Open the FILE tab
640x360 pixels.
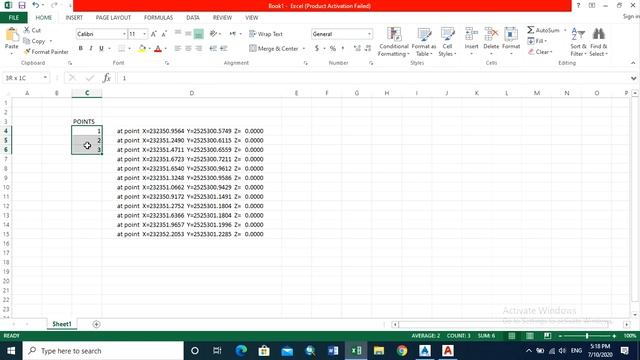pos(14,18)
